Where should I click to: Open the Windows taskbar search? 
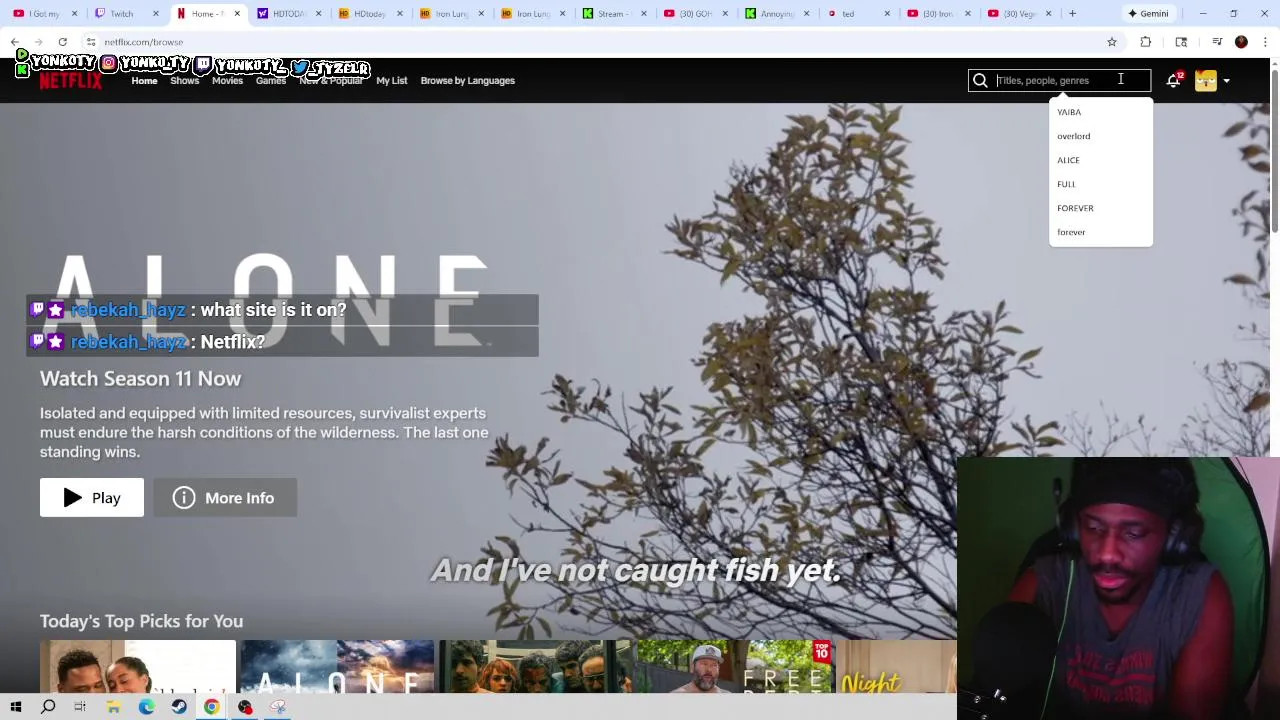[x=48, y=707]
